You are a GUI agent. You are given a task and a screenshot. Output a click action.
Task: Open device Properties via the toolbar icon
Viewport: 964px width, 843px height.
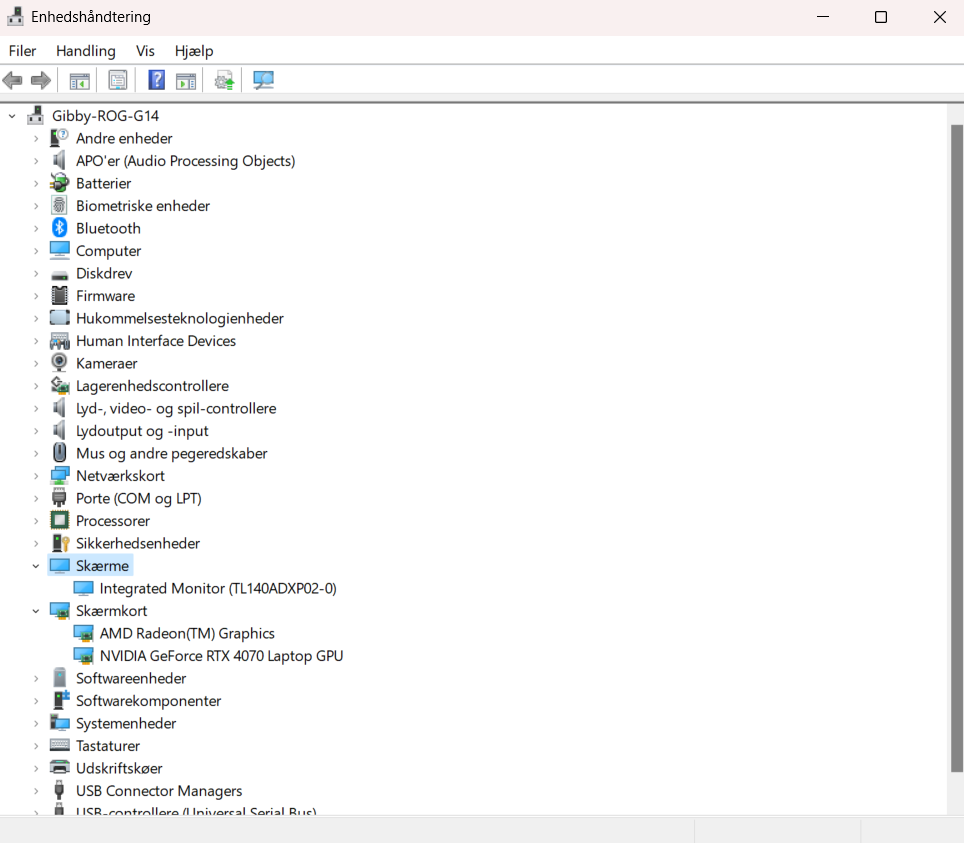click(x=117, y=79)
